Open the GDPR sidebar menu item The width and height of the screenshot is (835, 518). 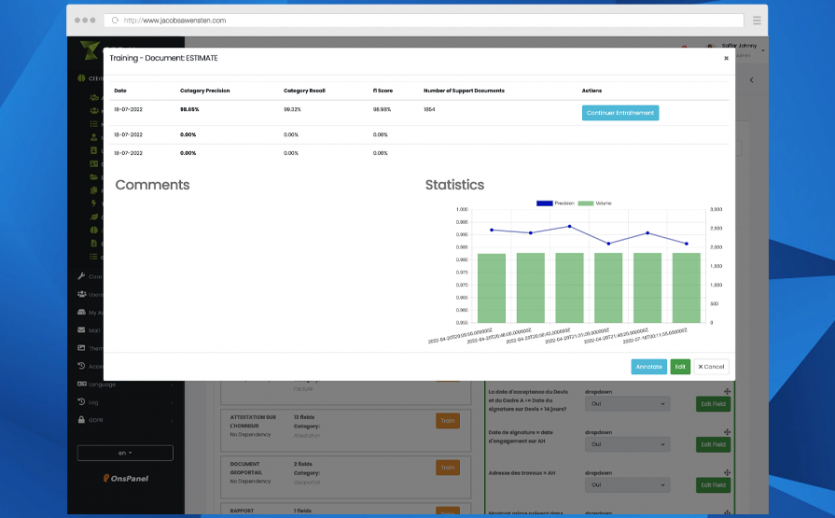[126, 420]
